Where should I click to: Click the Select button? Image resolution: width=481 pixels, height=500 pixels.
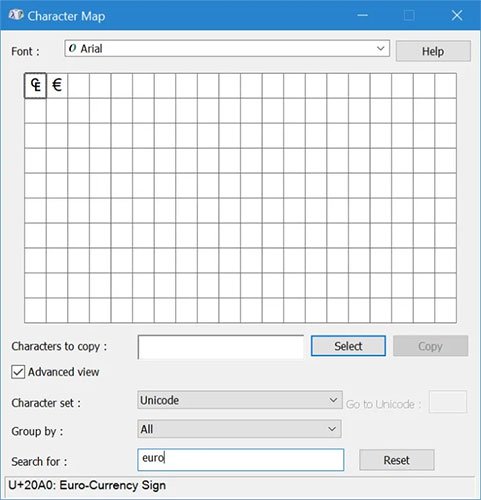(348, 346)
